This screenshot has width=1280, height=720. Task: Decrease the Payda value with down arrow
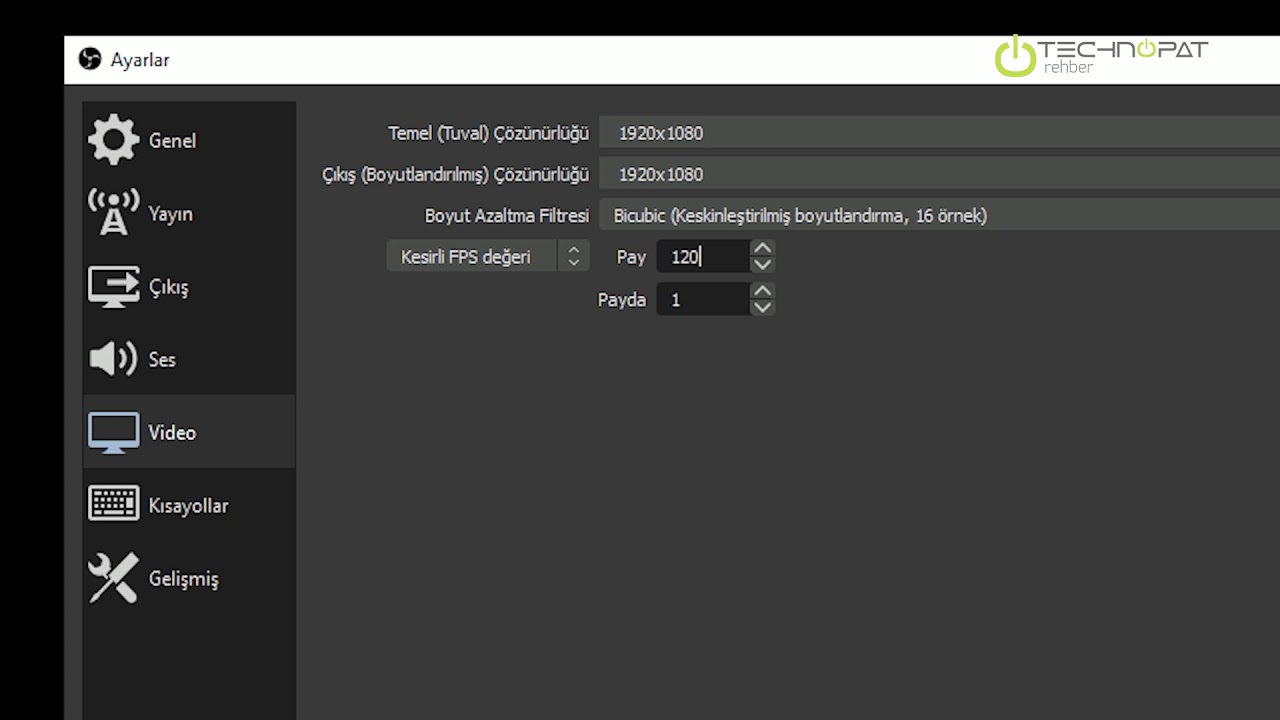(x=762, y=307)
